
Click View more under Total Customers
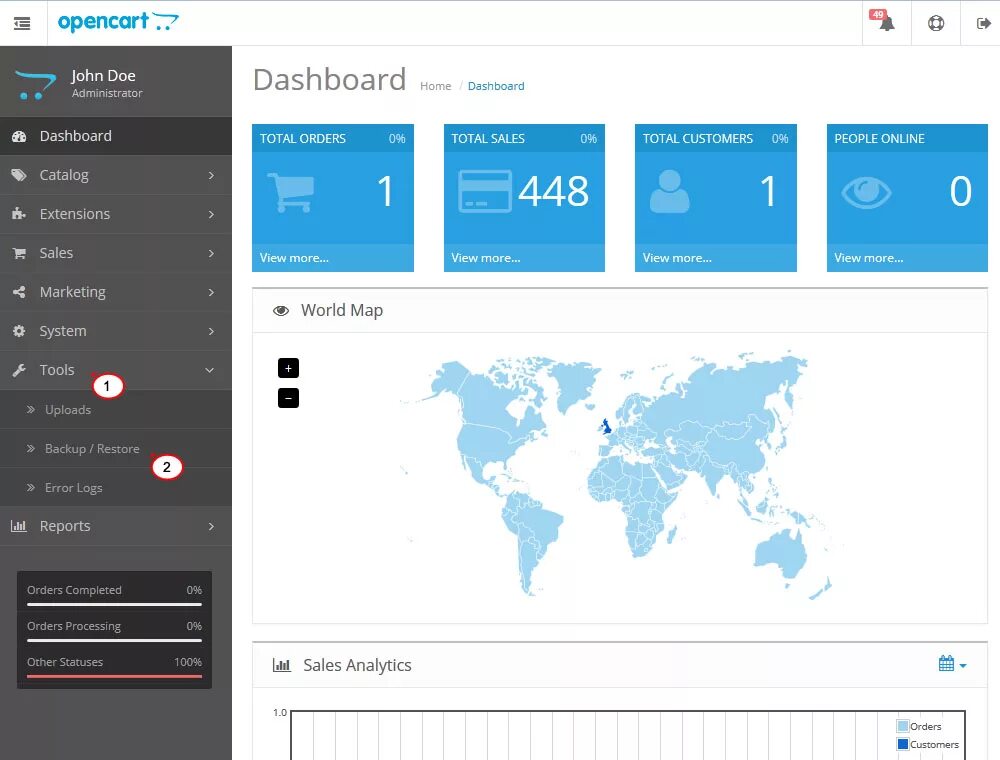[x=677, y=258]
